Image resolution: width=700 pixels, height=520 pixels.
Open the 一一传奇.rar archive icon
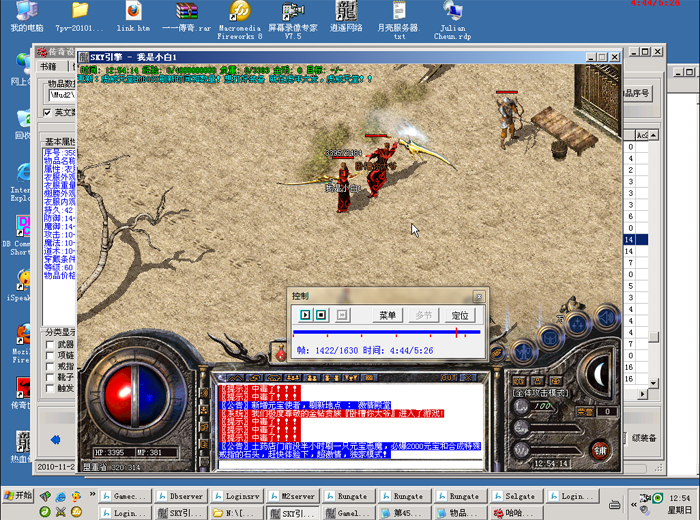(187, 17)
